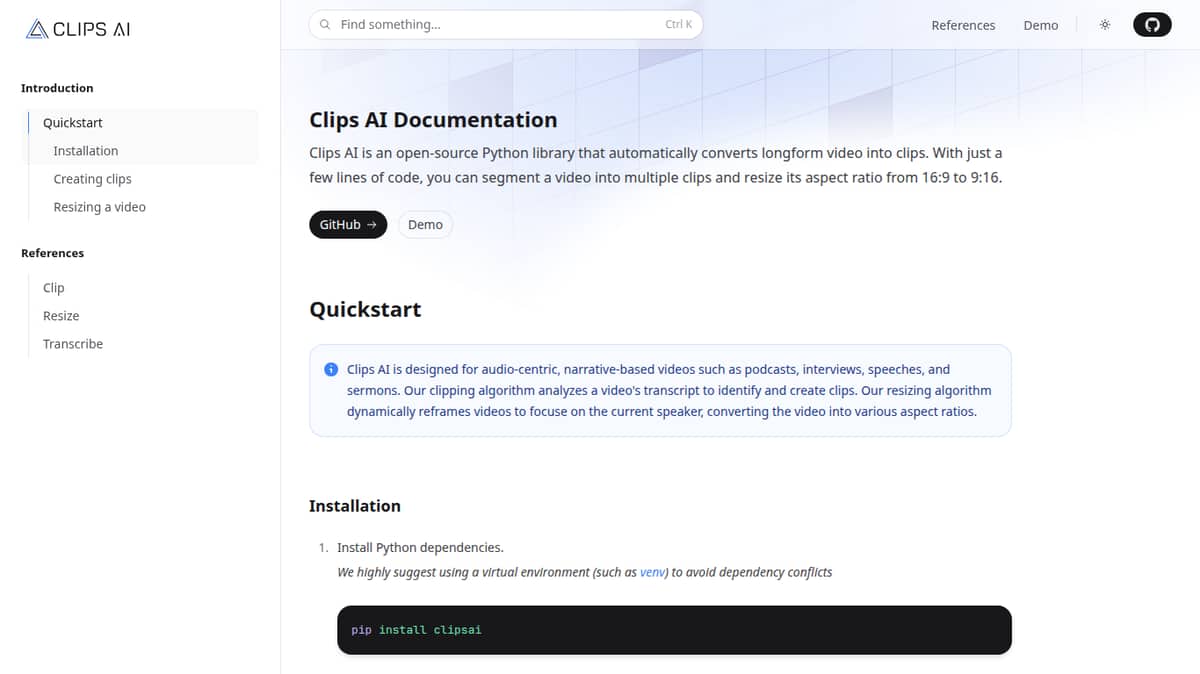Go to Creating clips in the sidebar

coord(92,179)
